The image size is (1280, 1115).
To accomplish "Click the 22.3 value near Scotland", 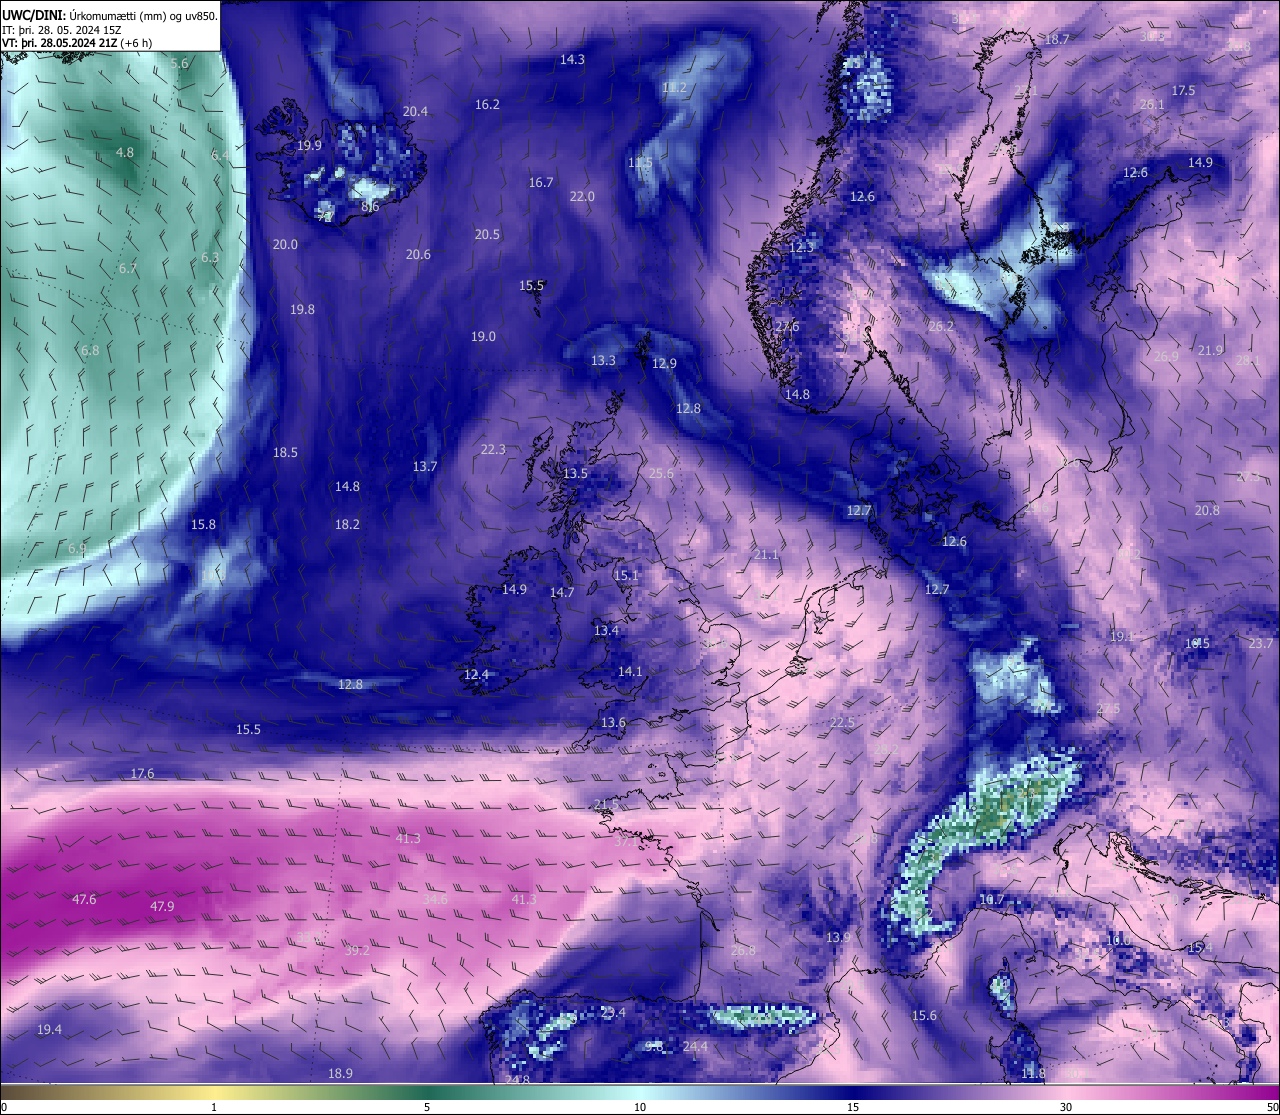I will coord(493,449).
